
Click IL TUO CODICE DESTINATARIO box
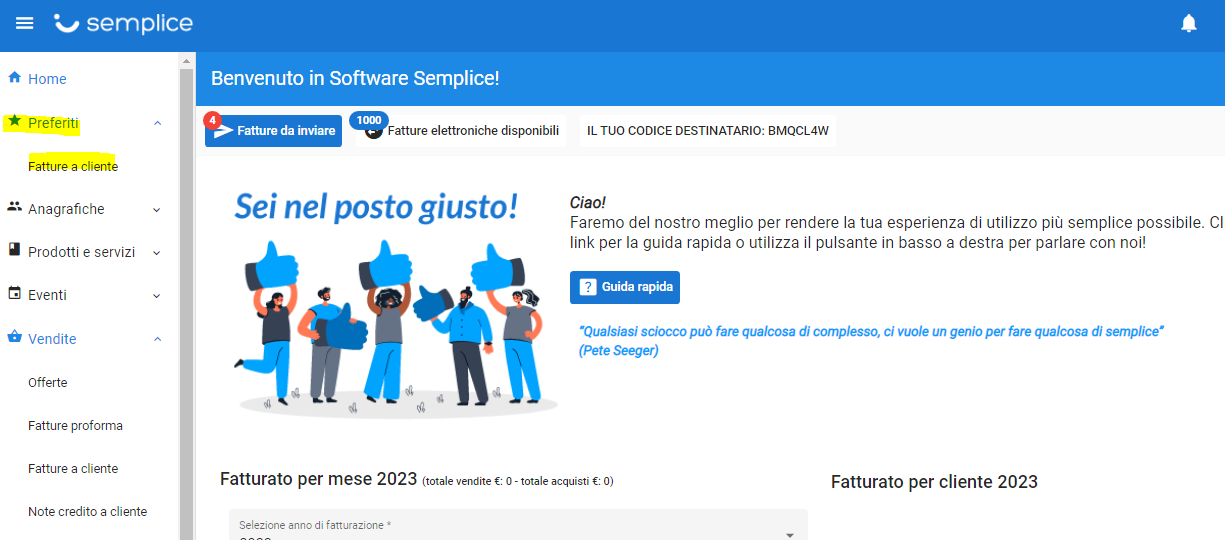point(708,131)
